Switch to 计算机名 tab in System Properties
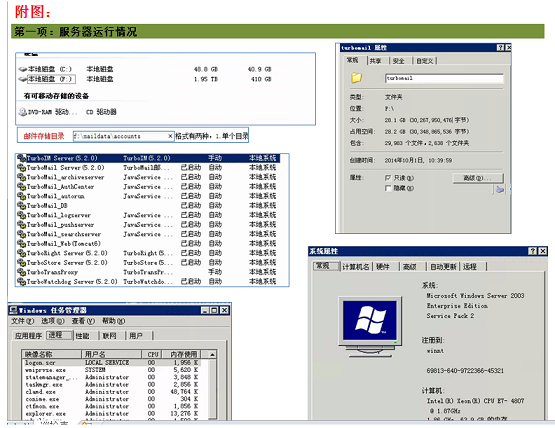Image resolution: width=555 pixels, height=428 pixels. [x=356, y=267]
